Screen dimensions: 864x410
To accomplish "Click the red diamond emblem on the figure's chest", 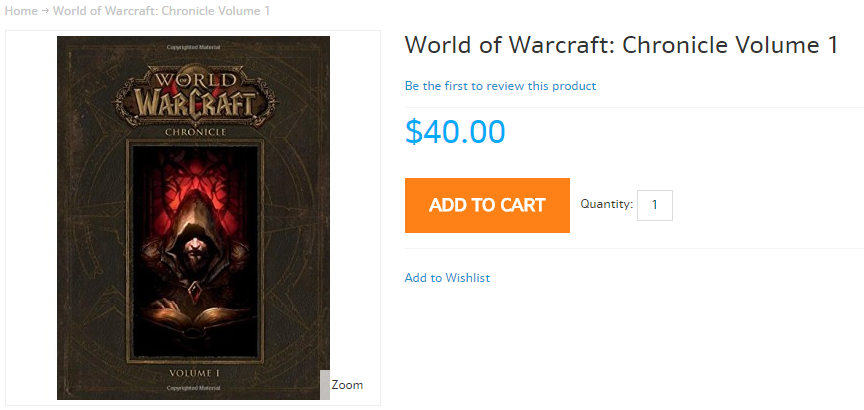I will 194,292.
